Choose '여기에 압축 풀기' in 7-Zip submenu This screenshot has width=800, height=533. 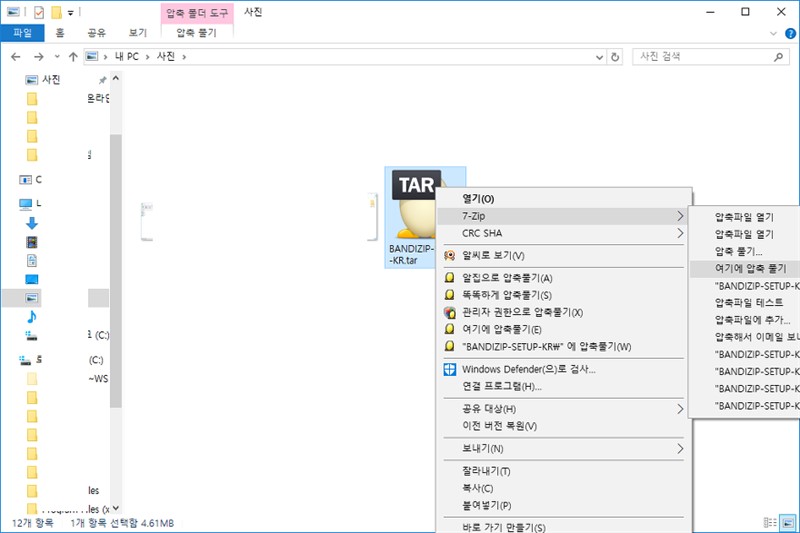pos(750,269)
